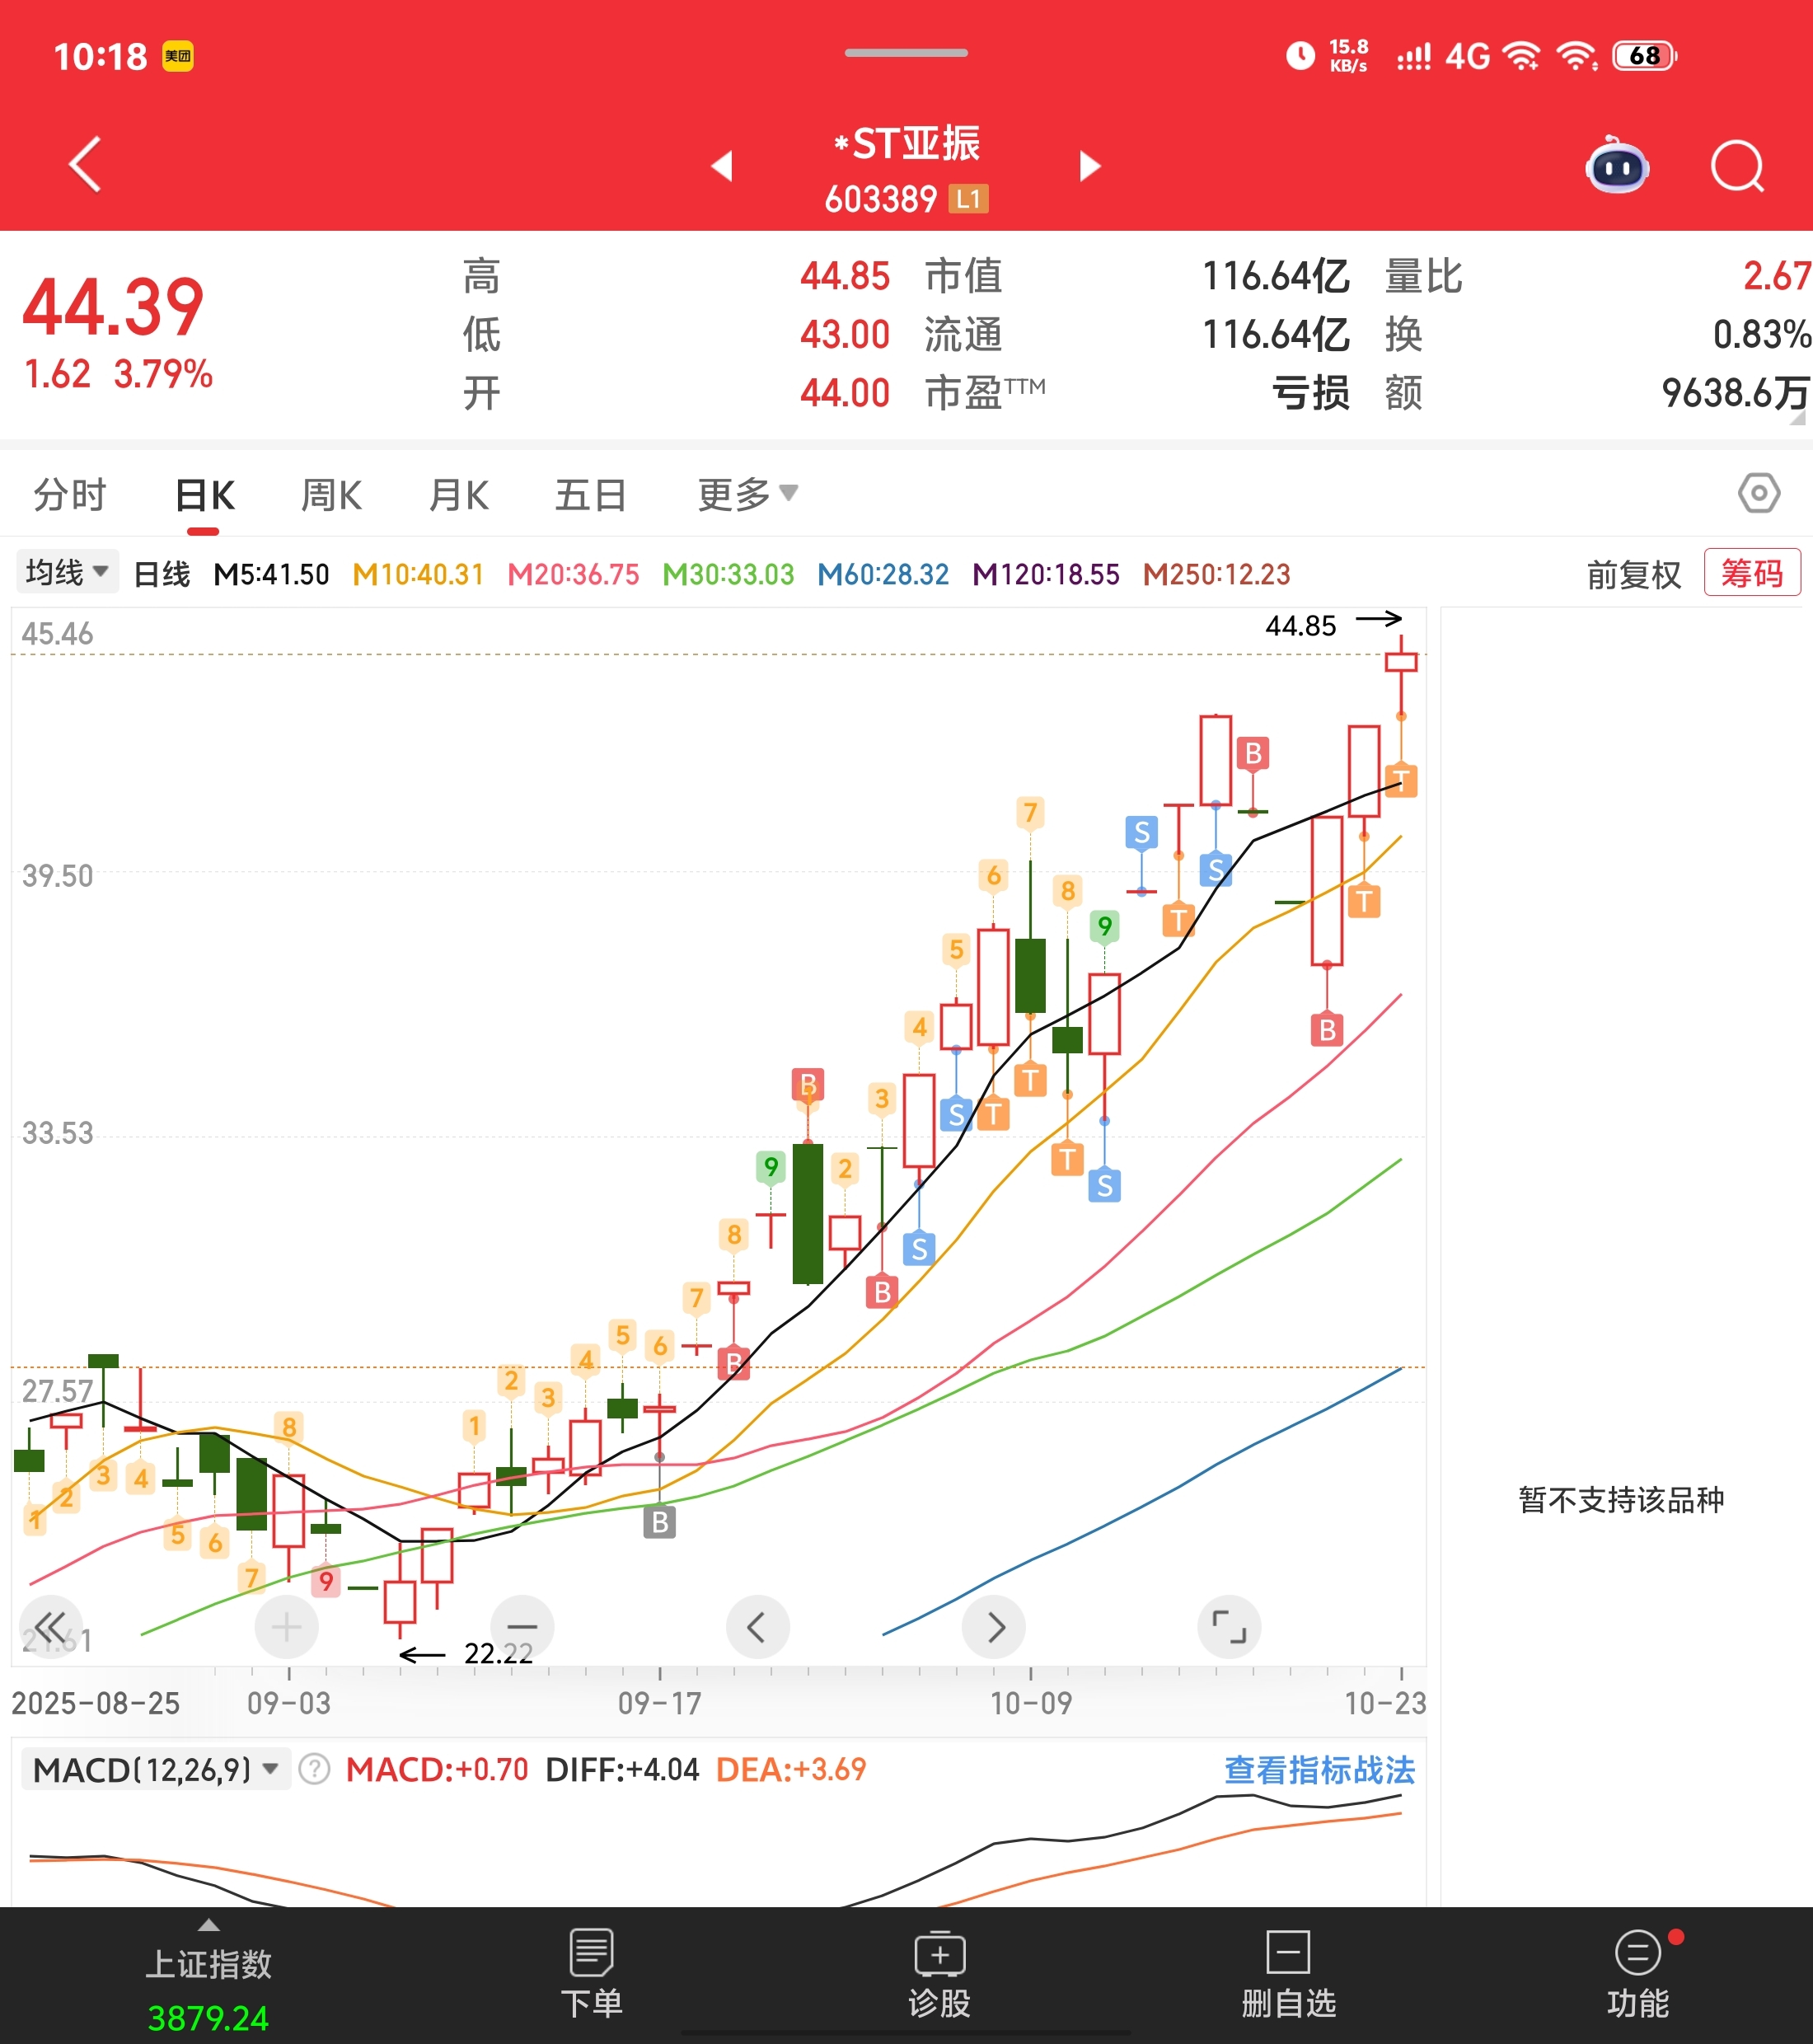
Task: Toggle the 筹码 chip distribution panel
Action: pyautogui.click(x=1751, y=573)
